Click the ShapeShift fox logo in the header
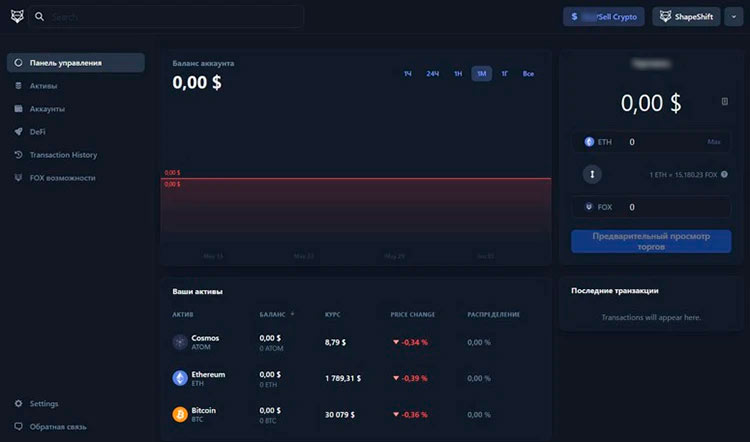The width and height of the screenshot is (750, 442). [17, 17]
